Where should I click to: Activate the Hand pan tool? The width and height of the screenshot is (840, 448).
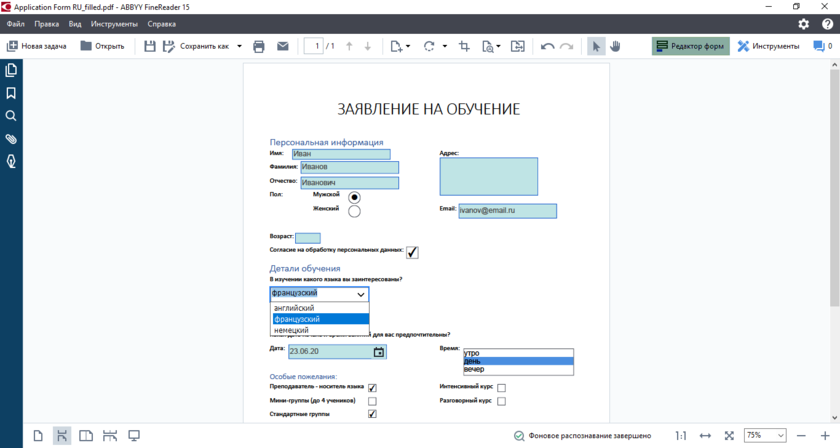tap(616, 46)
